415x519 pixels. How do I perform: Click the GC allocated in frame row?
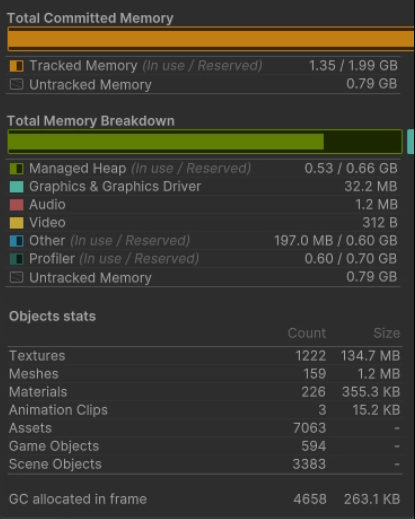(204, 499)
